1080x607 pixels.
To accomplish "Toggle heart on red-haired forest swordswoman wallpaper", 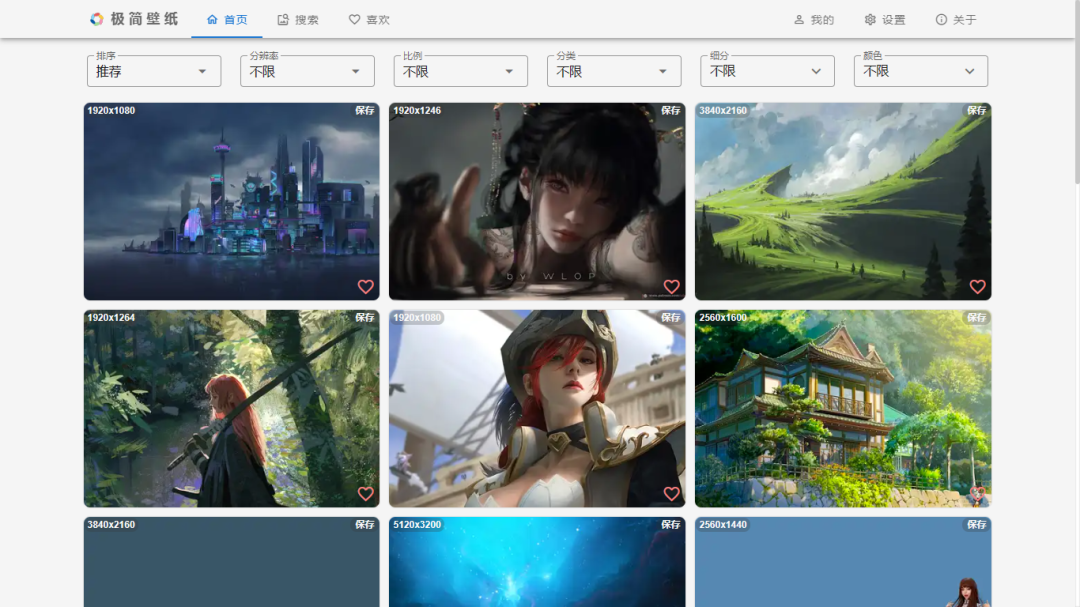I will [x=366, y=493].
